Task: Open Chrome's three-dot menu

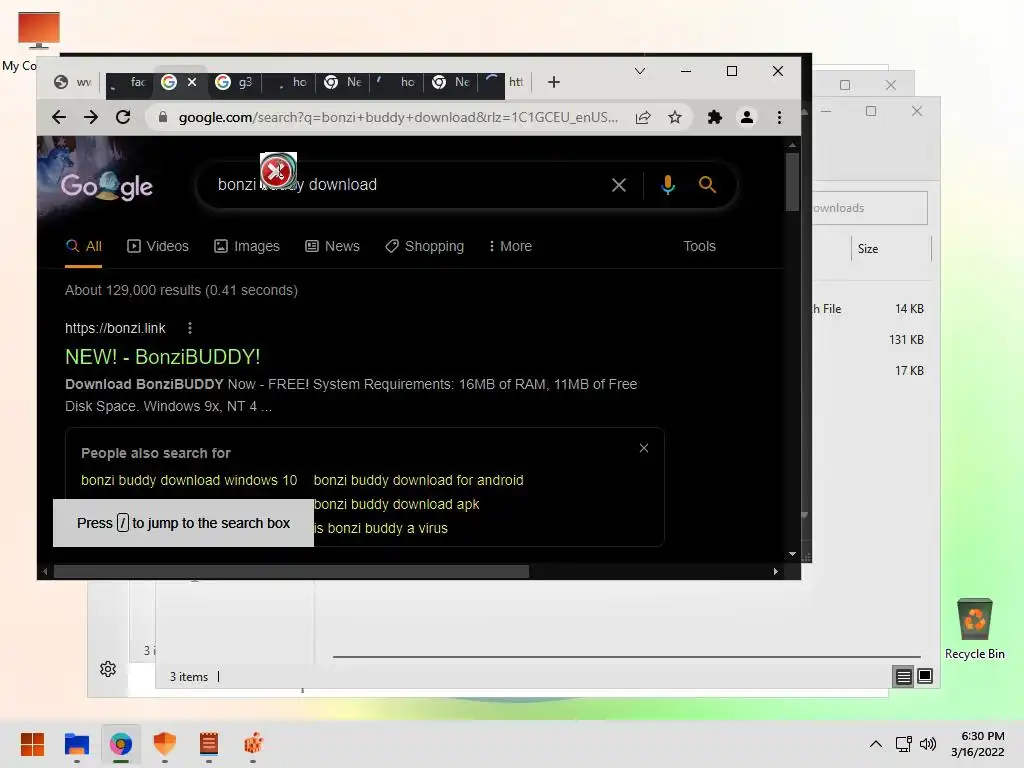Action: [x=779, y=118]
